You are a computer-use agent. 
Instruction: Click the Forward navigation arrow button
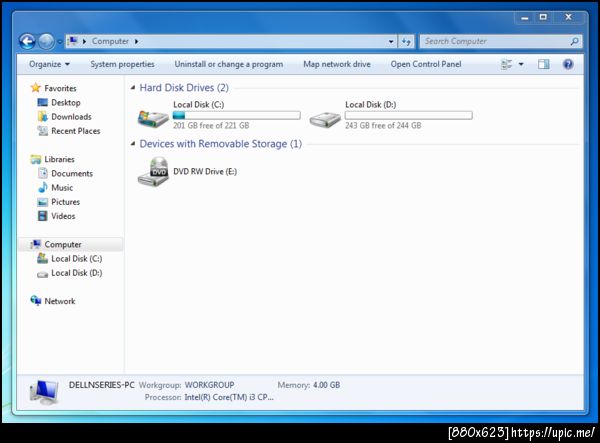tap(46, 41)
